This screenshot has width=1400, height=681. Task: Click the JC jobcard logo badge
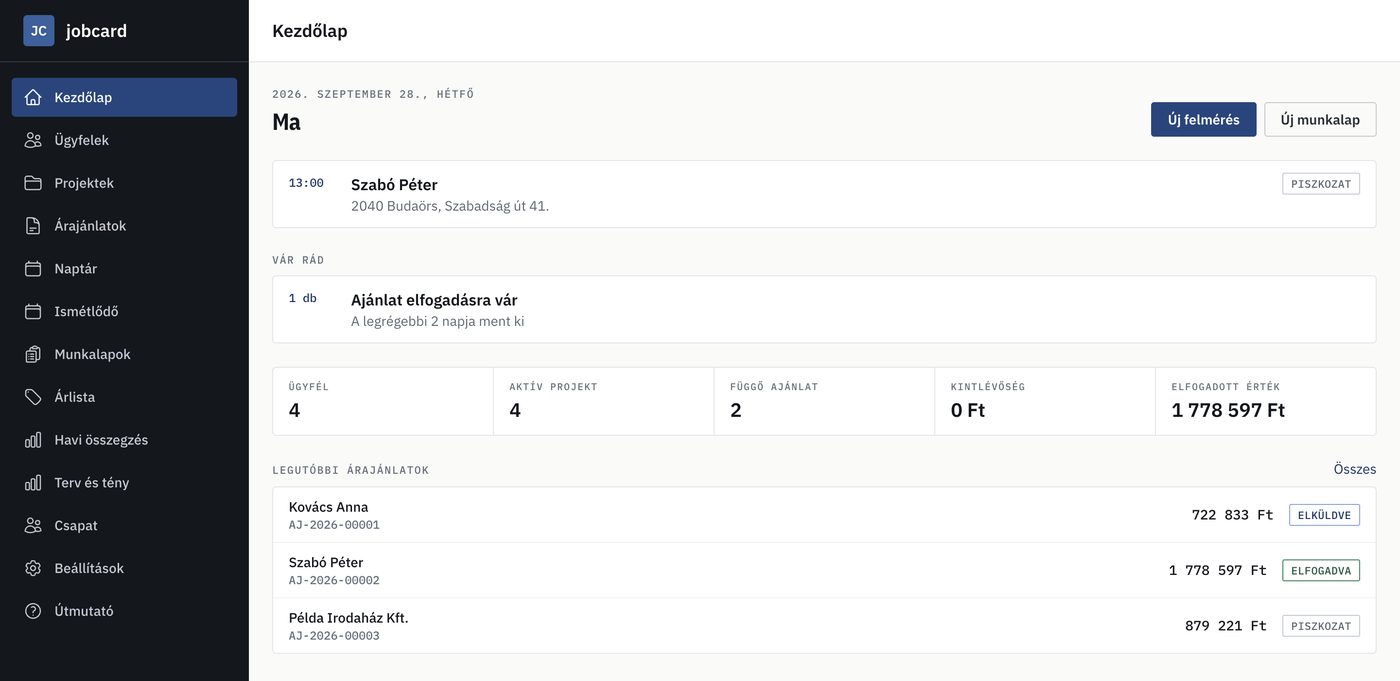click(39, 31)
